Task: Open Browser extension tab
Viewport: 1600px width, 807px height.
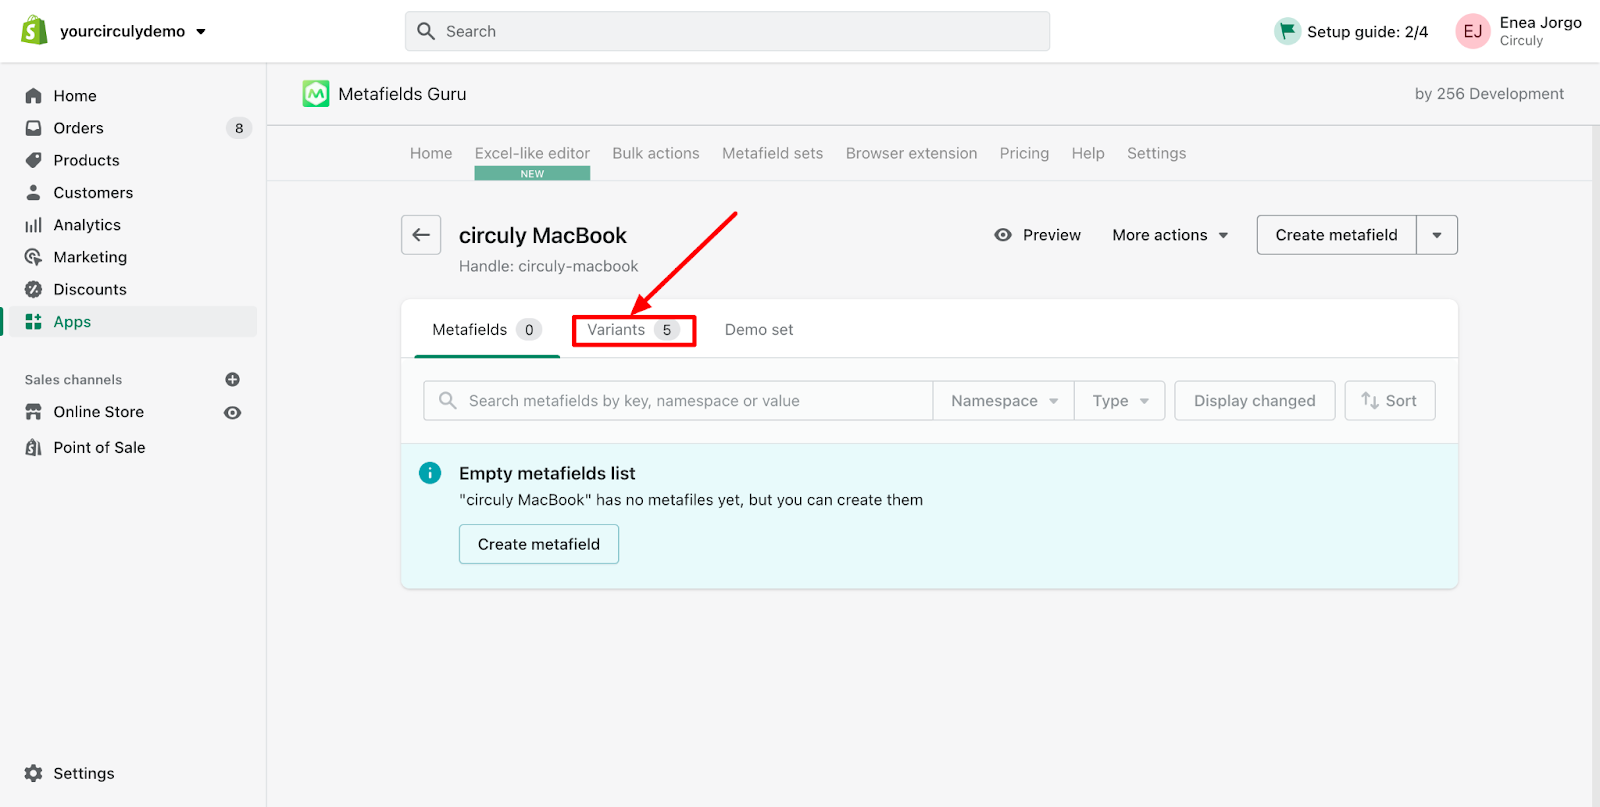Action: (911, 153)
